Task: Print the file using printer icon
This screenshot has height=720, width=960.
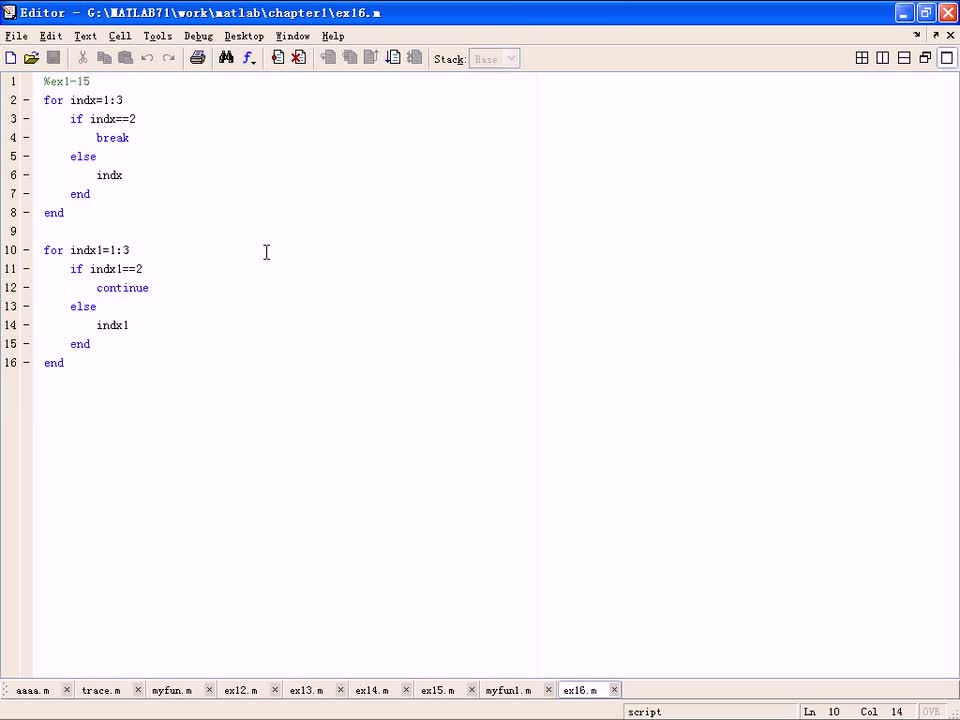Action: click(x=197, y=58)
